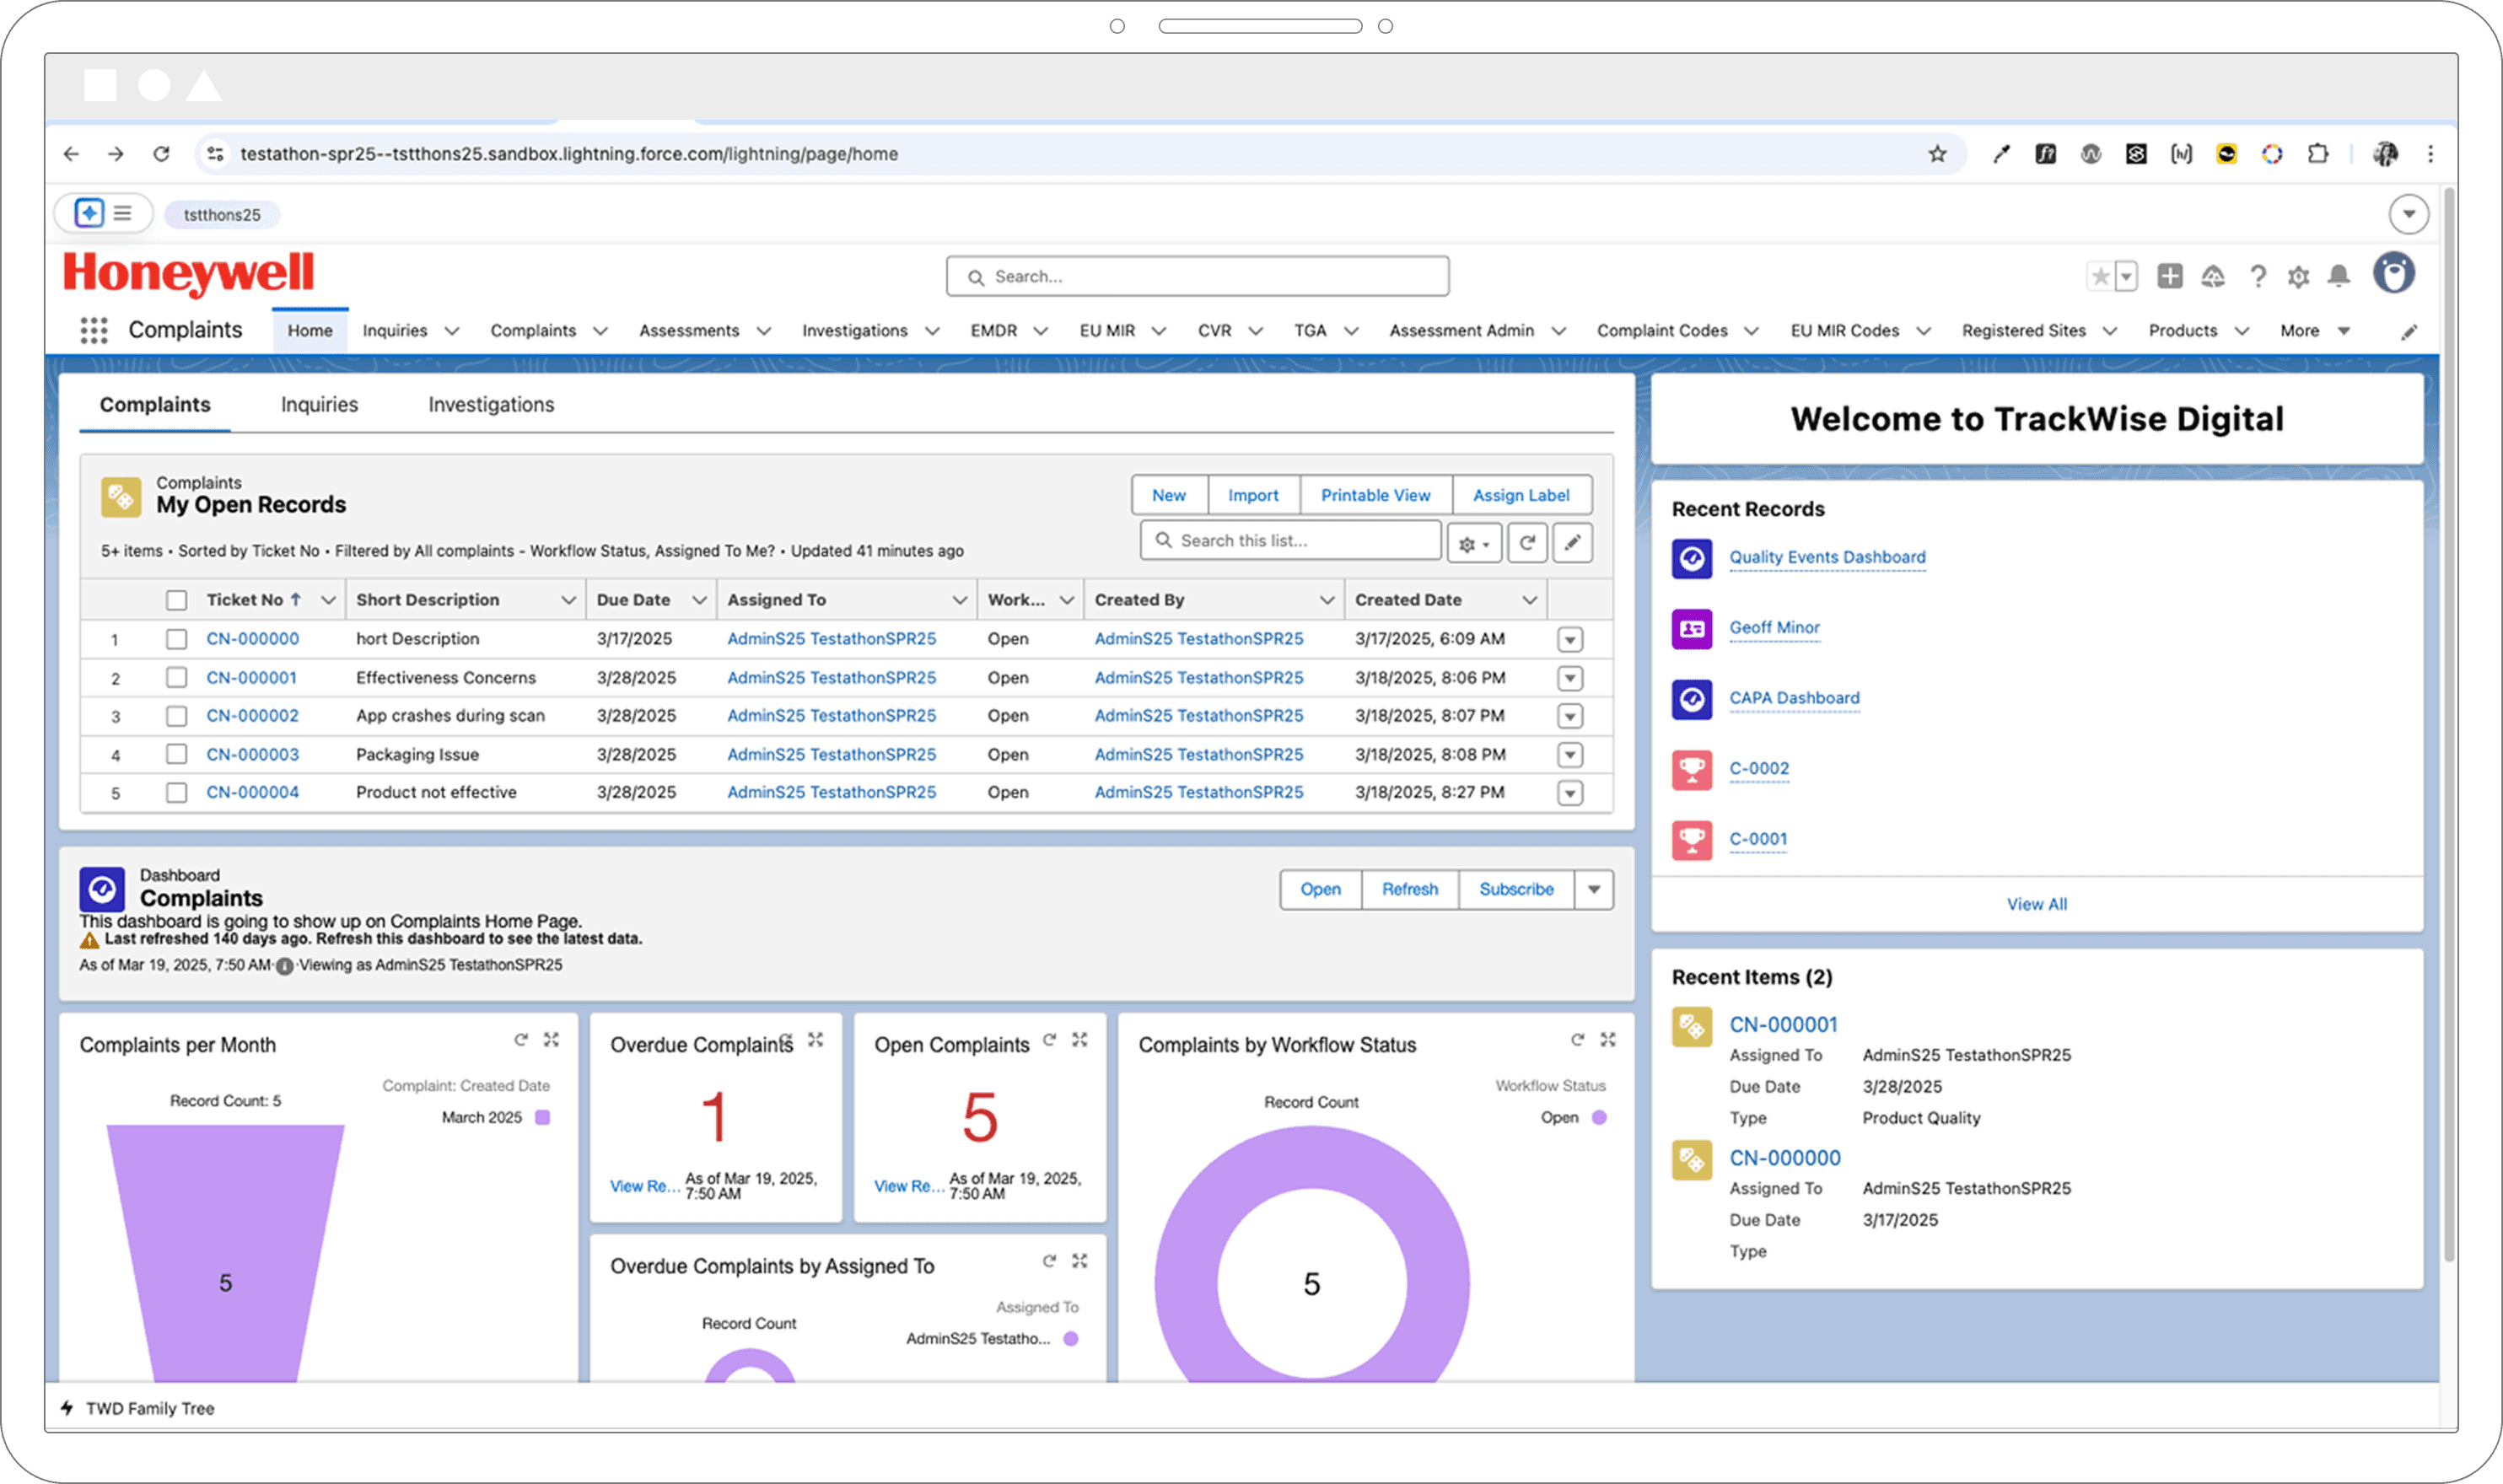
Task: Check the box for CN-000002 row
Action: tap(177, 716)
